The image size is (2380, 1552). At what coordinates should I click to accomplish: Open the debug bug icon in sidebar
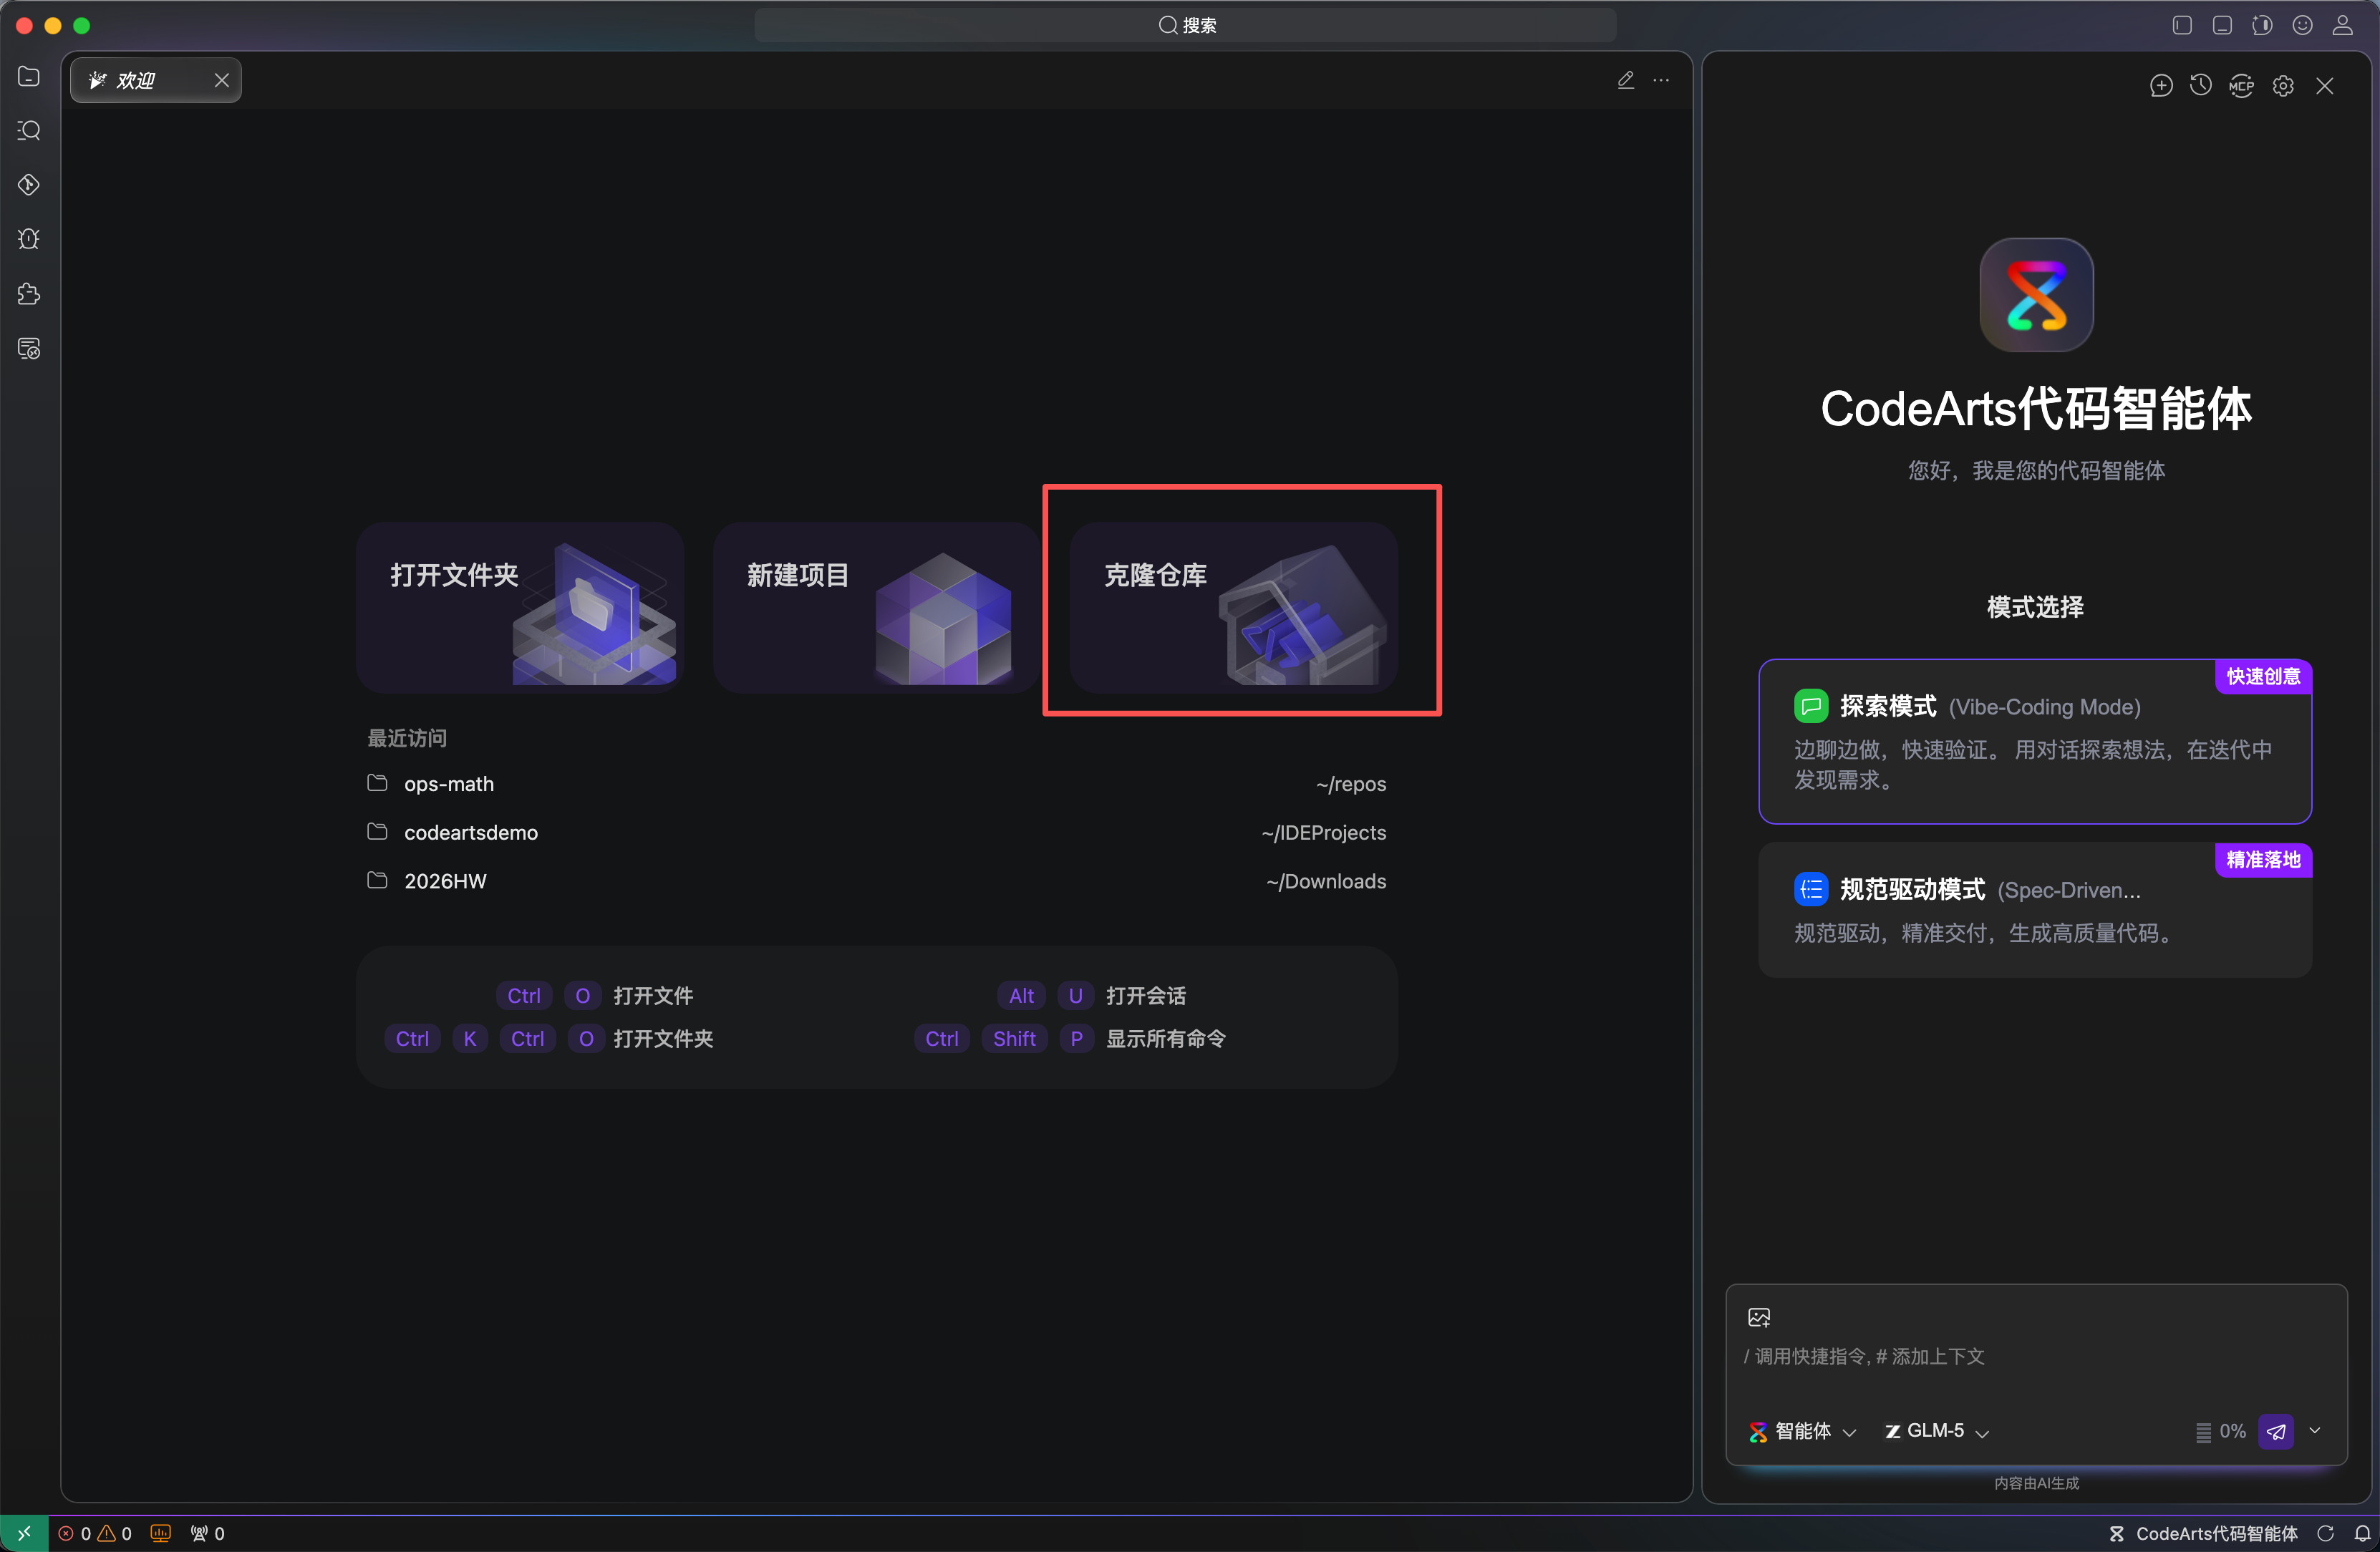[29, 239]
